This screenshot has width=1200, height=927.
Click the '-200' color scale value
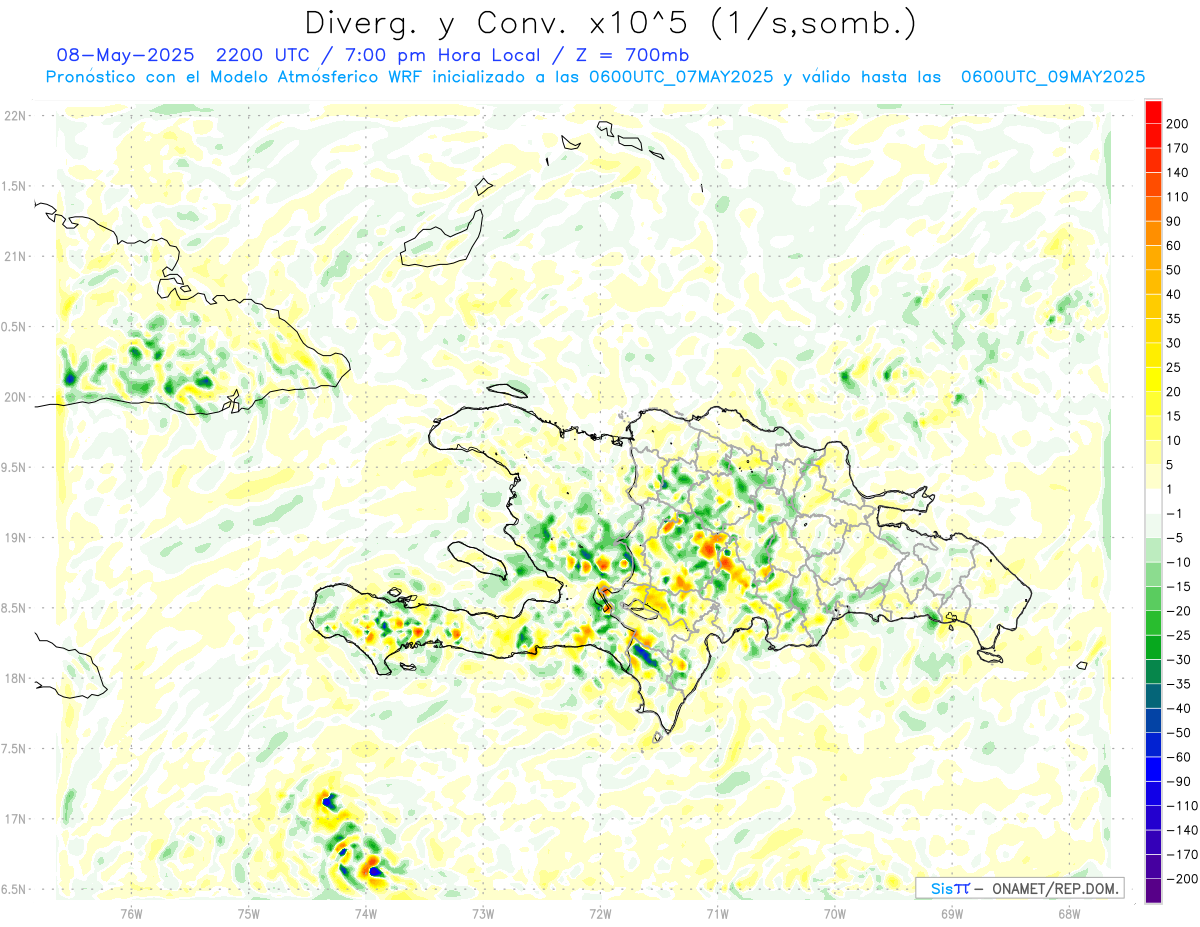tap(1180, 879)
